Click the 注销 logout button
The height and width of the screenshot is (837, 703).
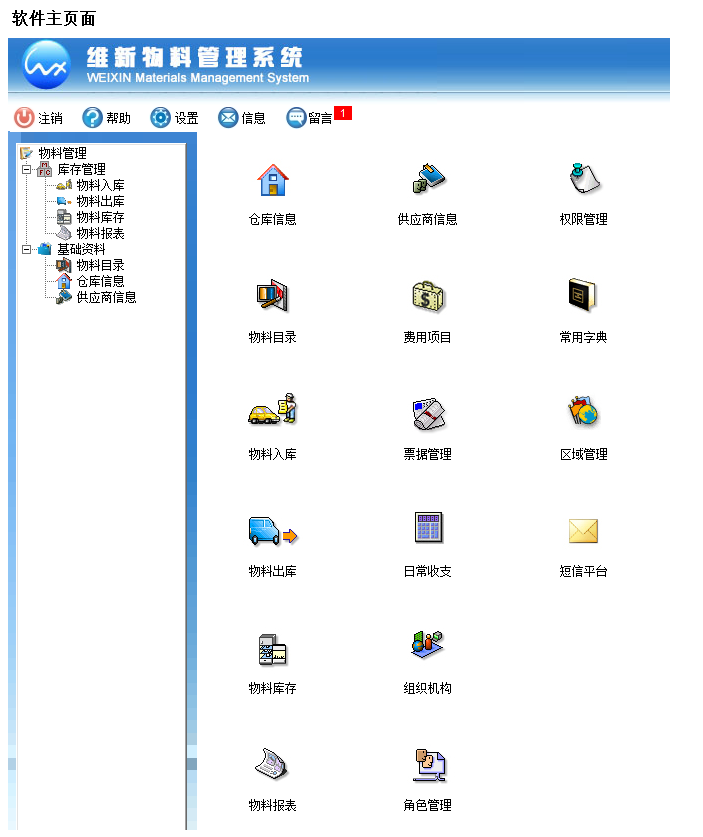point(38,118)
